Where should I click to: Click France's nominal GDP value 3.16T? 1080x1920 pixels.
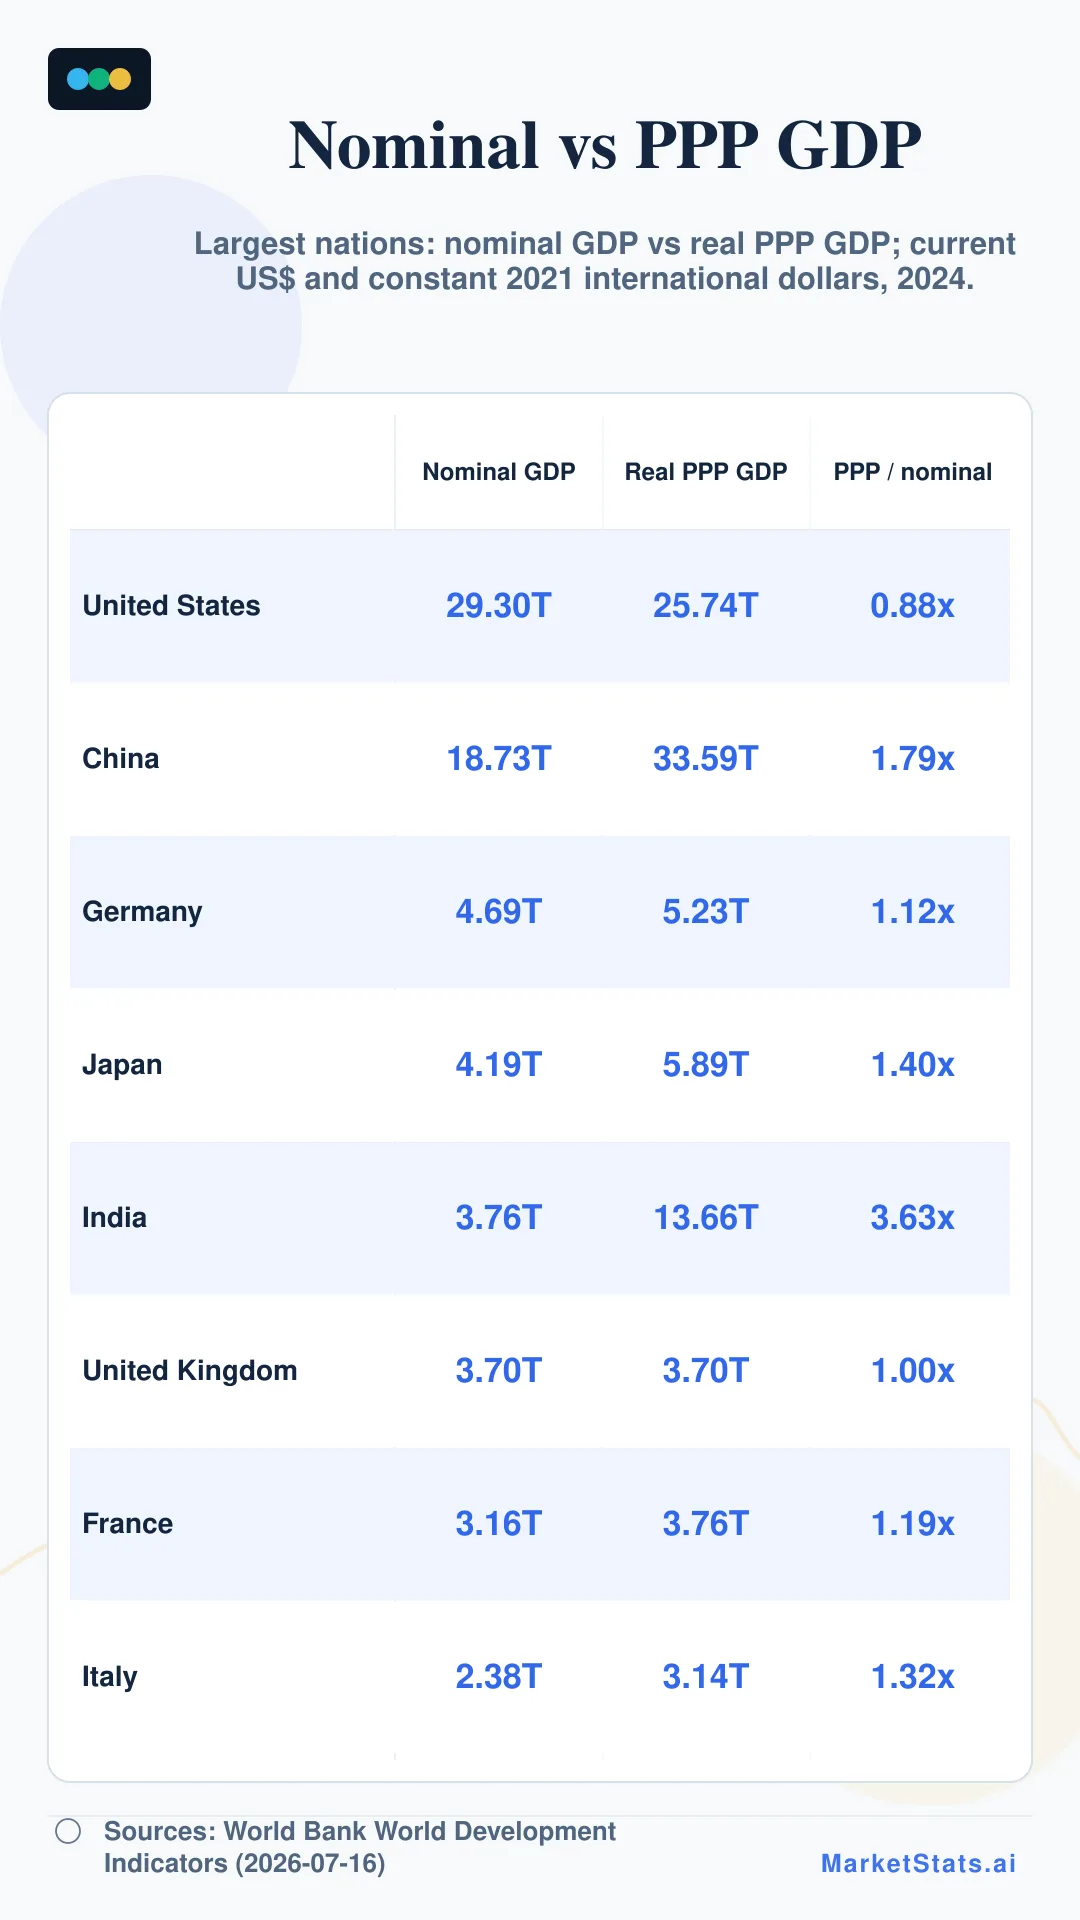point(499,1524)
